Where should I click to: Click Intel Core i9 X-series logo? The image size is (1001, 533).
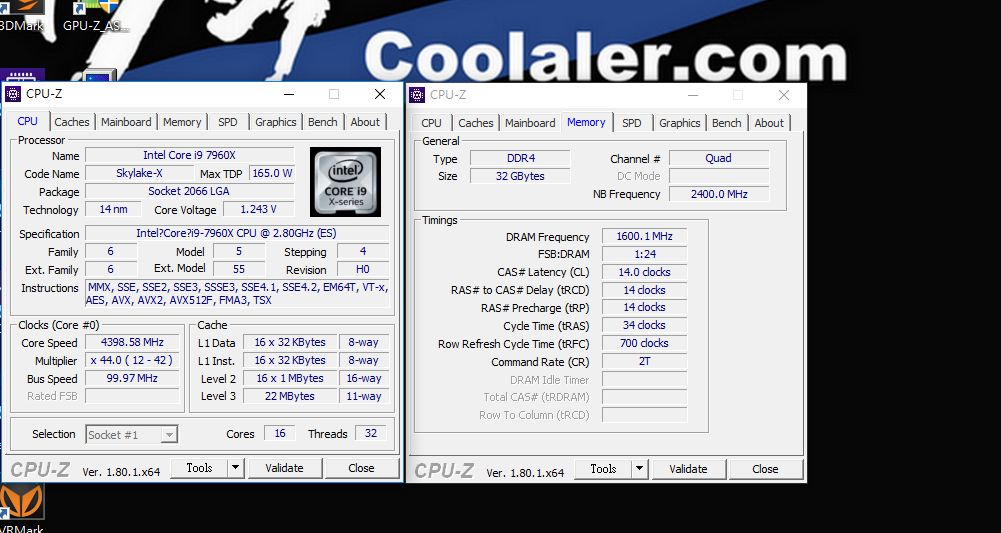(345, 182)
